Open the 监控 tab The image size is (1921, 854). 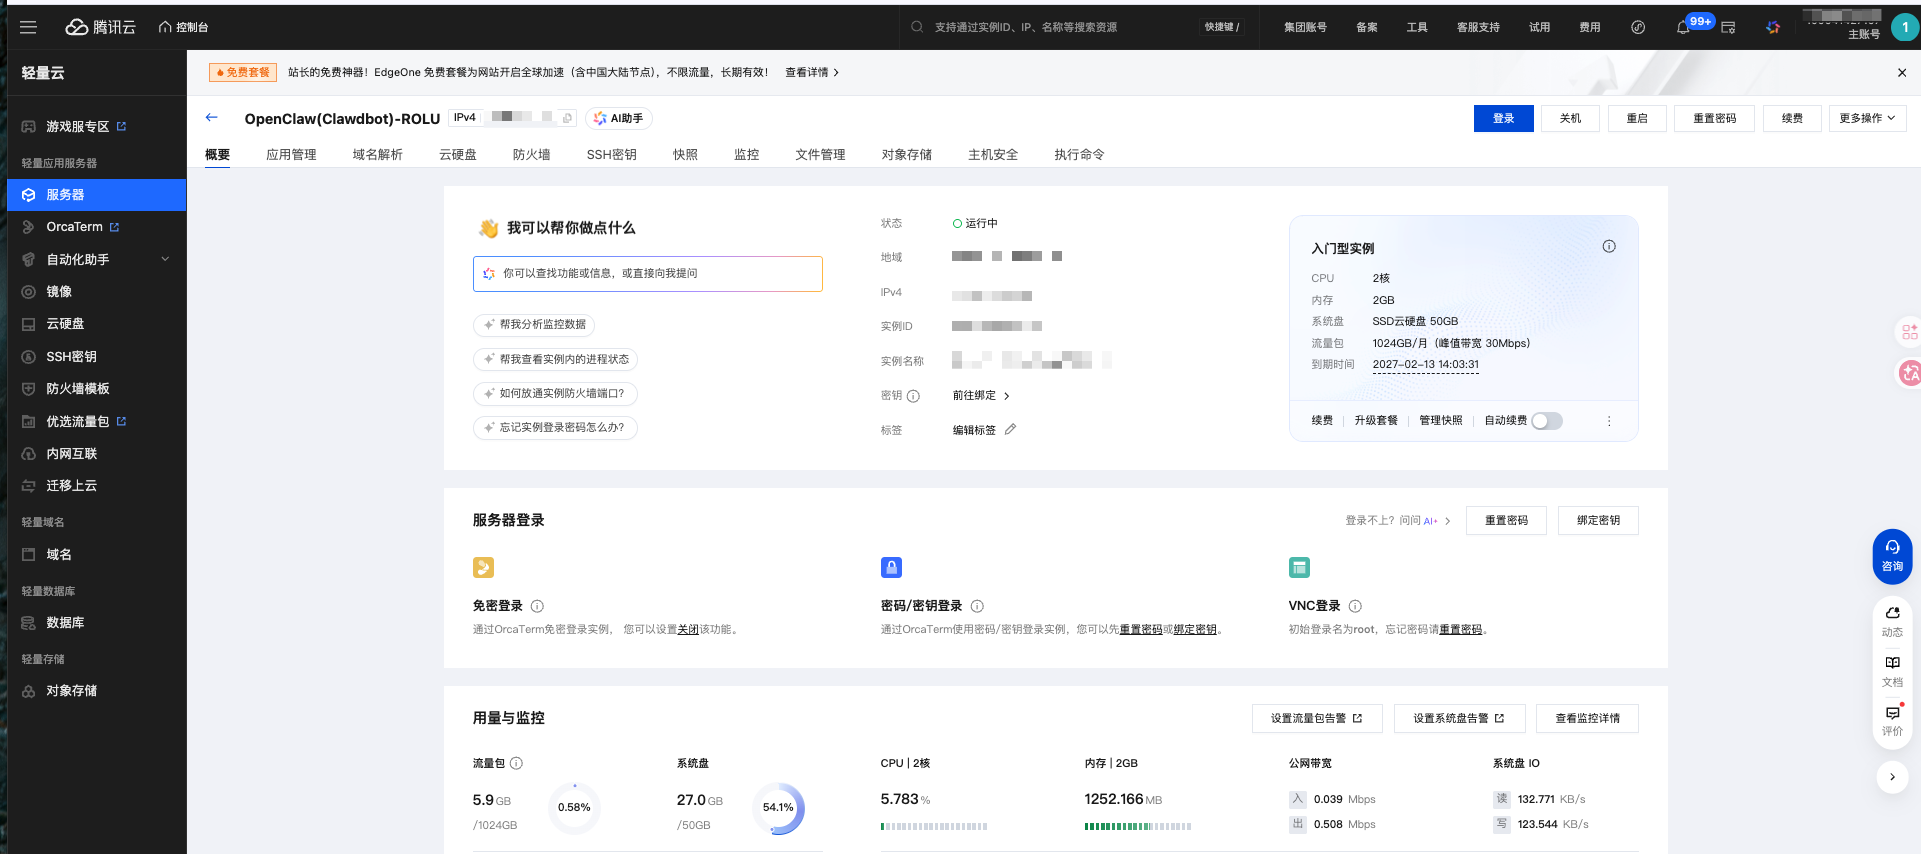(x=746, y=154)
